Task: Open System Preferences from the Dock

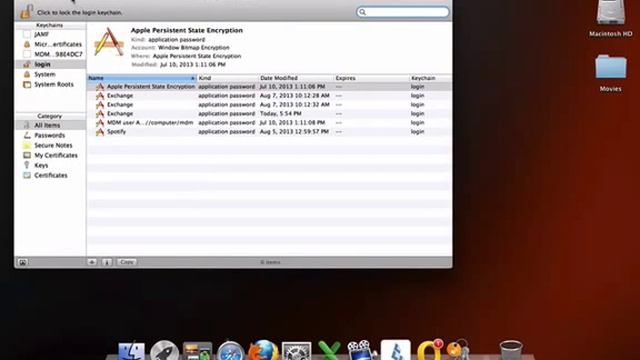Action: (297, 351)
